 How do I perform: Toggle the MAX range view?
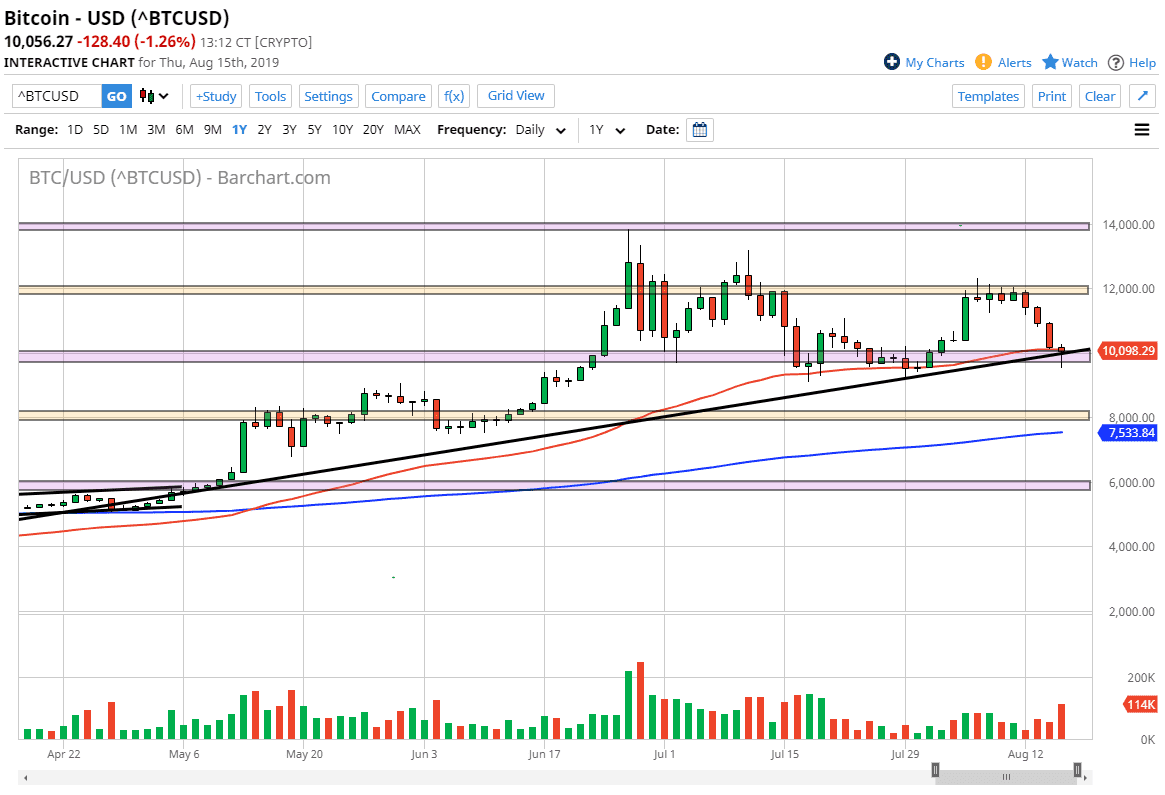407,129
